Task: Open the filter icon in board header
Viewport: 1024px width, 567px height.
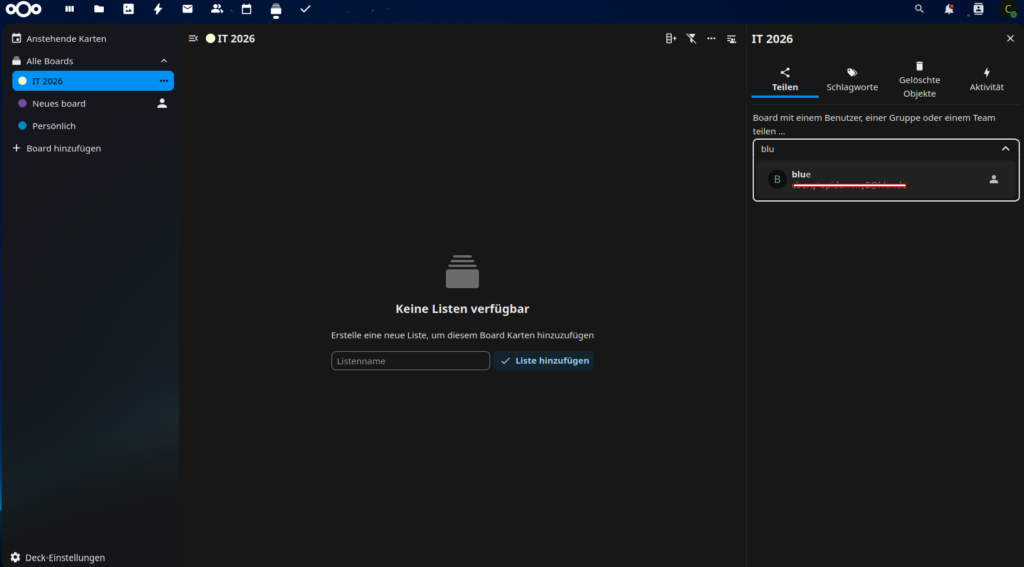Action: 691,38
